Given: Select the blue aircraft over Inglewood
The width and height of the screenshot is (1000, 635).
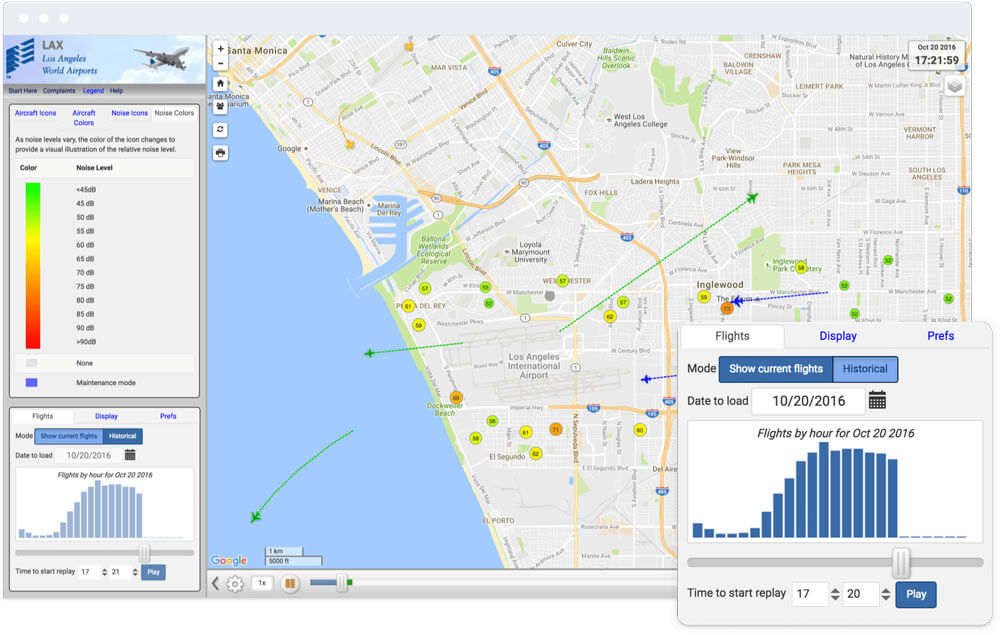Looking at the screenshot, I should click(x=738, y=300).
